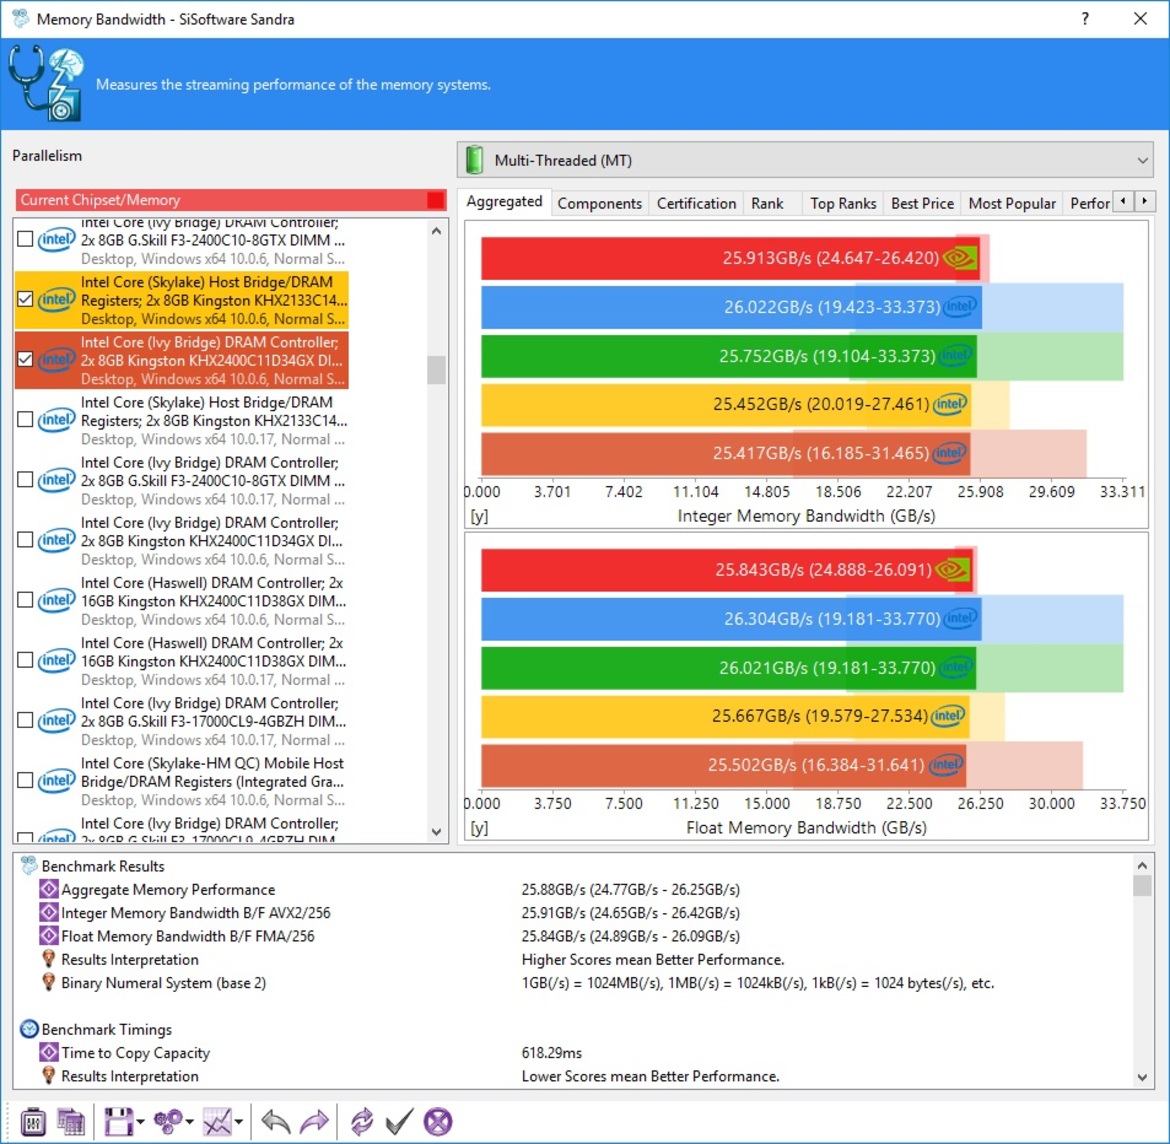This screenshot has height=1144, width=1170.
Task: Click the red color swatch beside Current Chipset/Memory
Action: point(435,200)
